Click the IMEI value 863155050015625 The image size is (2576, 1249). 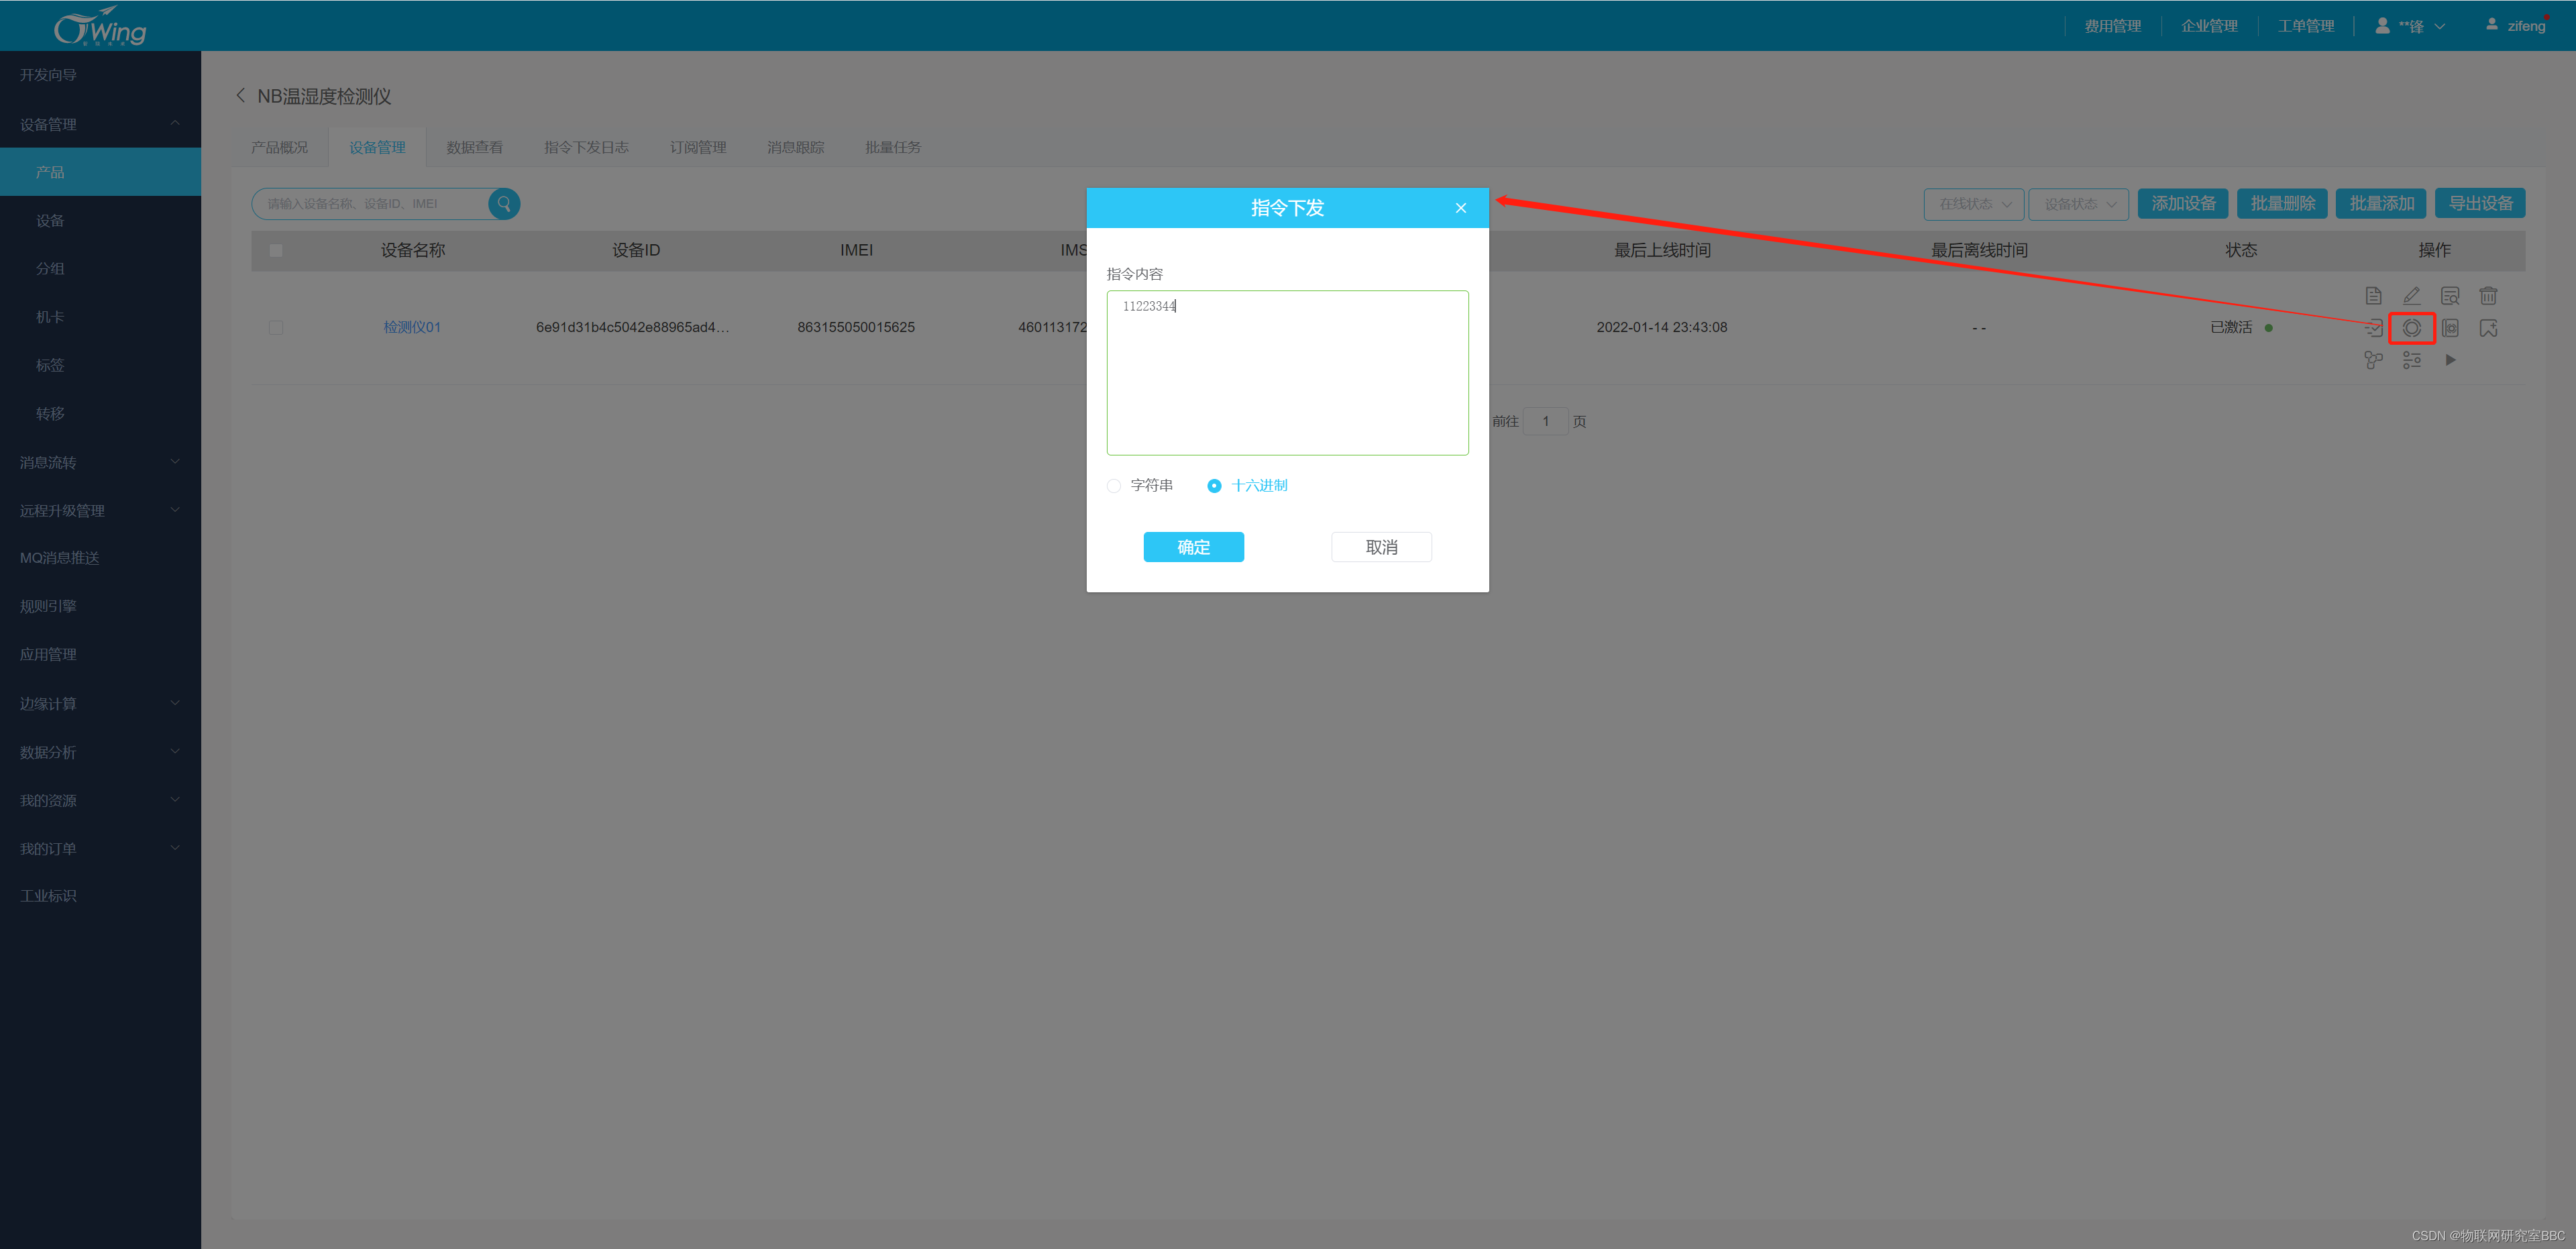pos(856,328)
